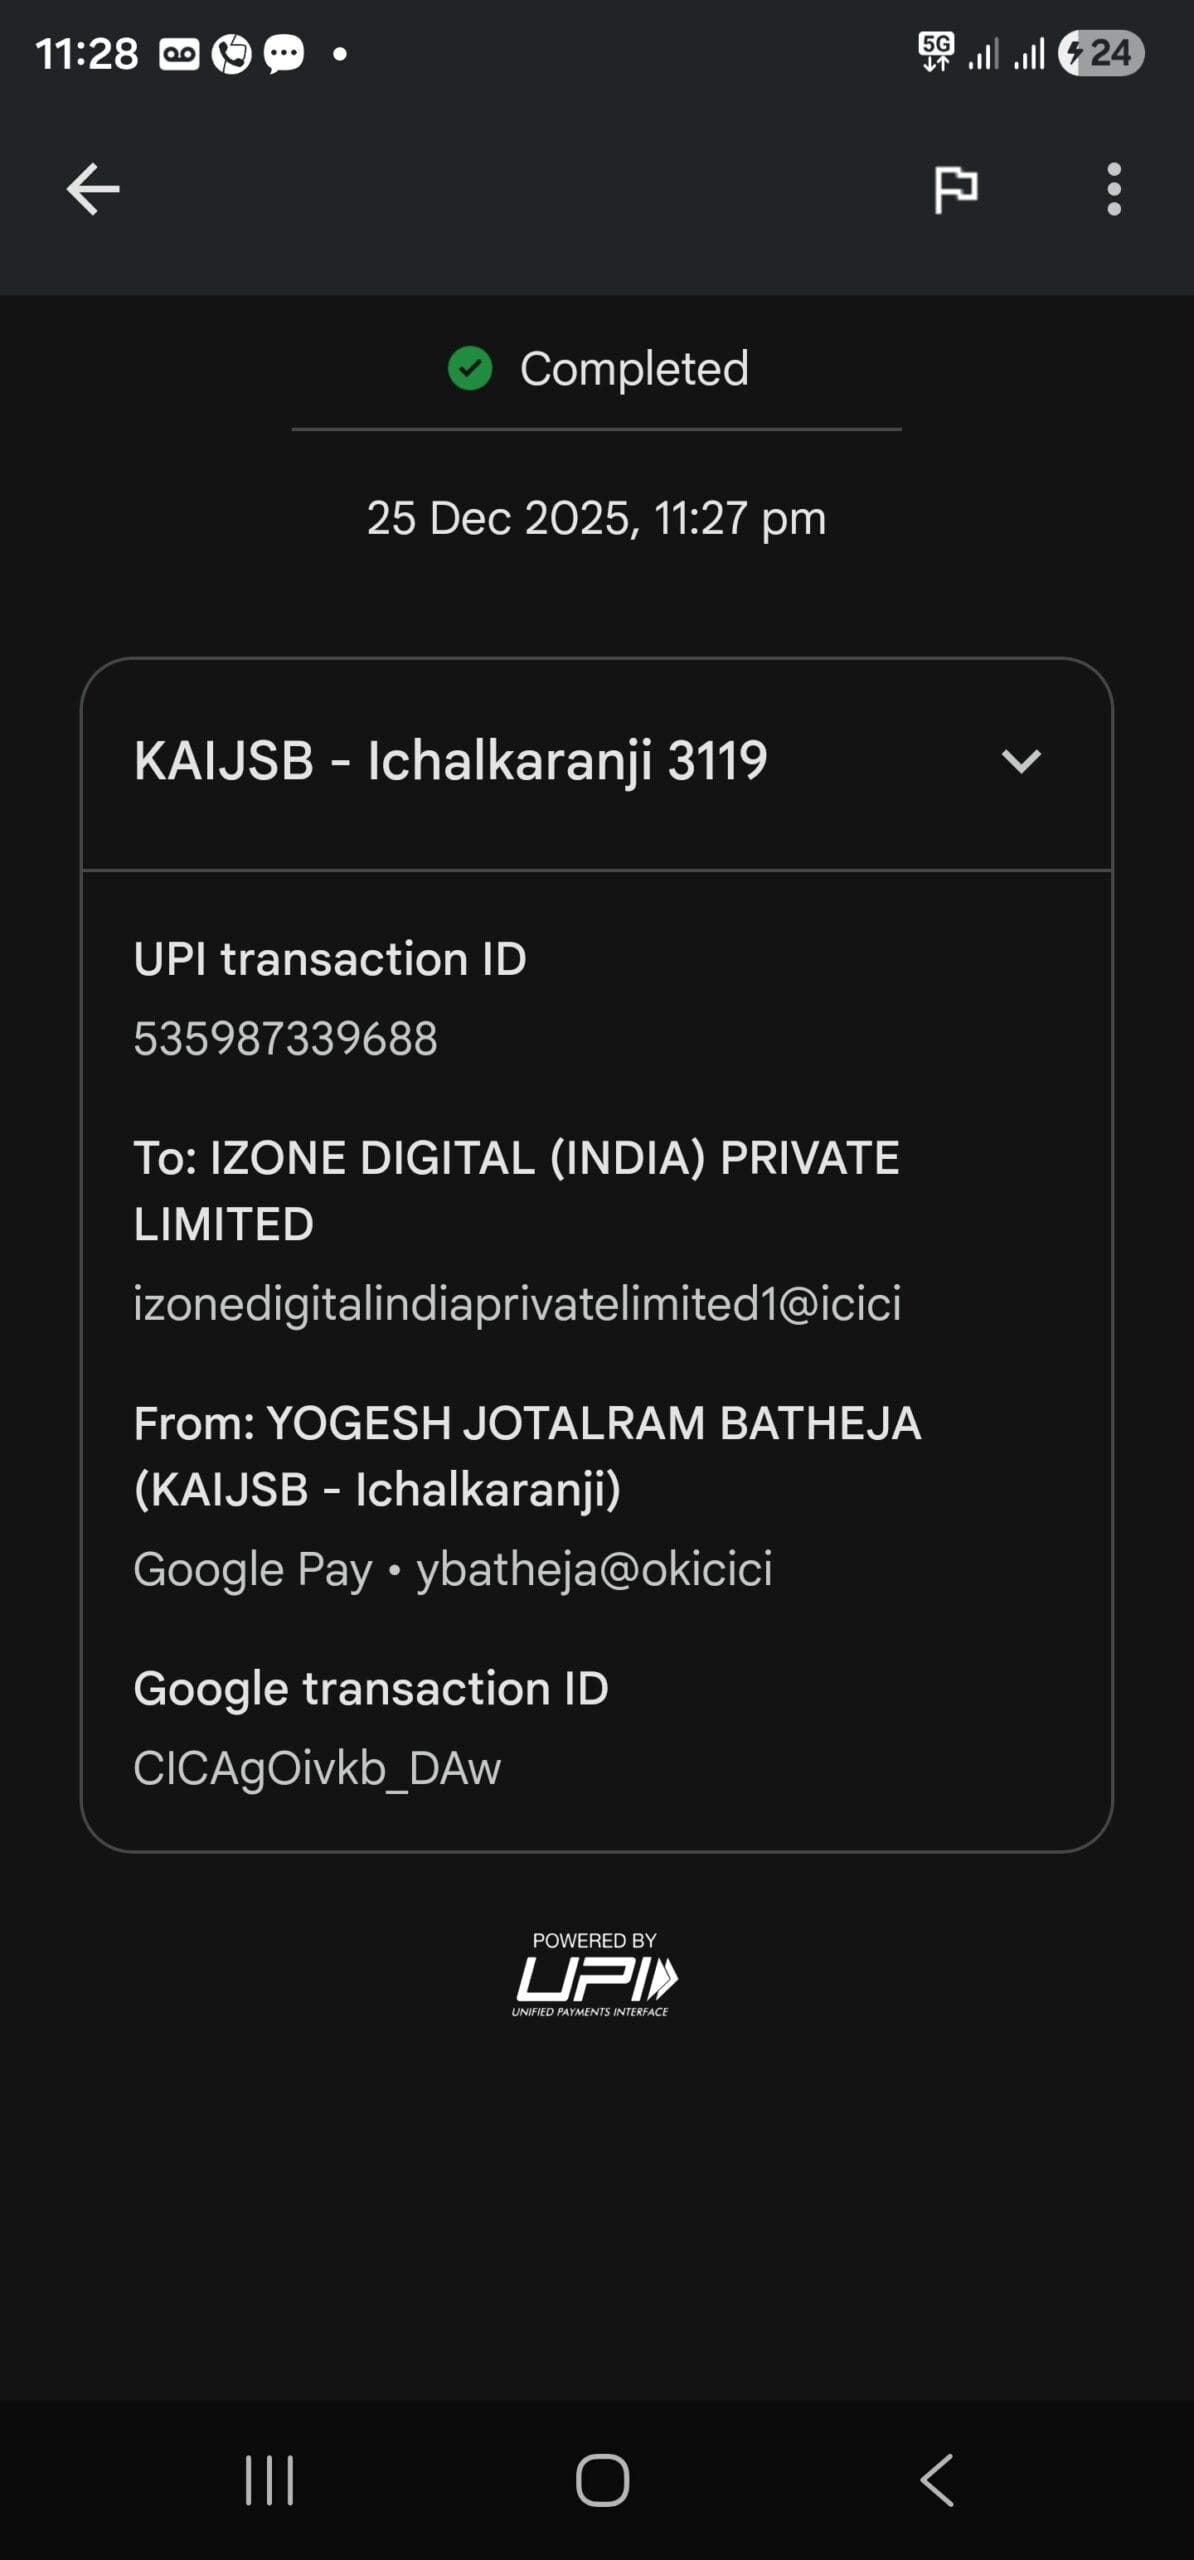Tap the voicemail icon in status bar
The height and width of the screenshot is (2560, 1194).
[x=179, y=54]
